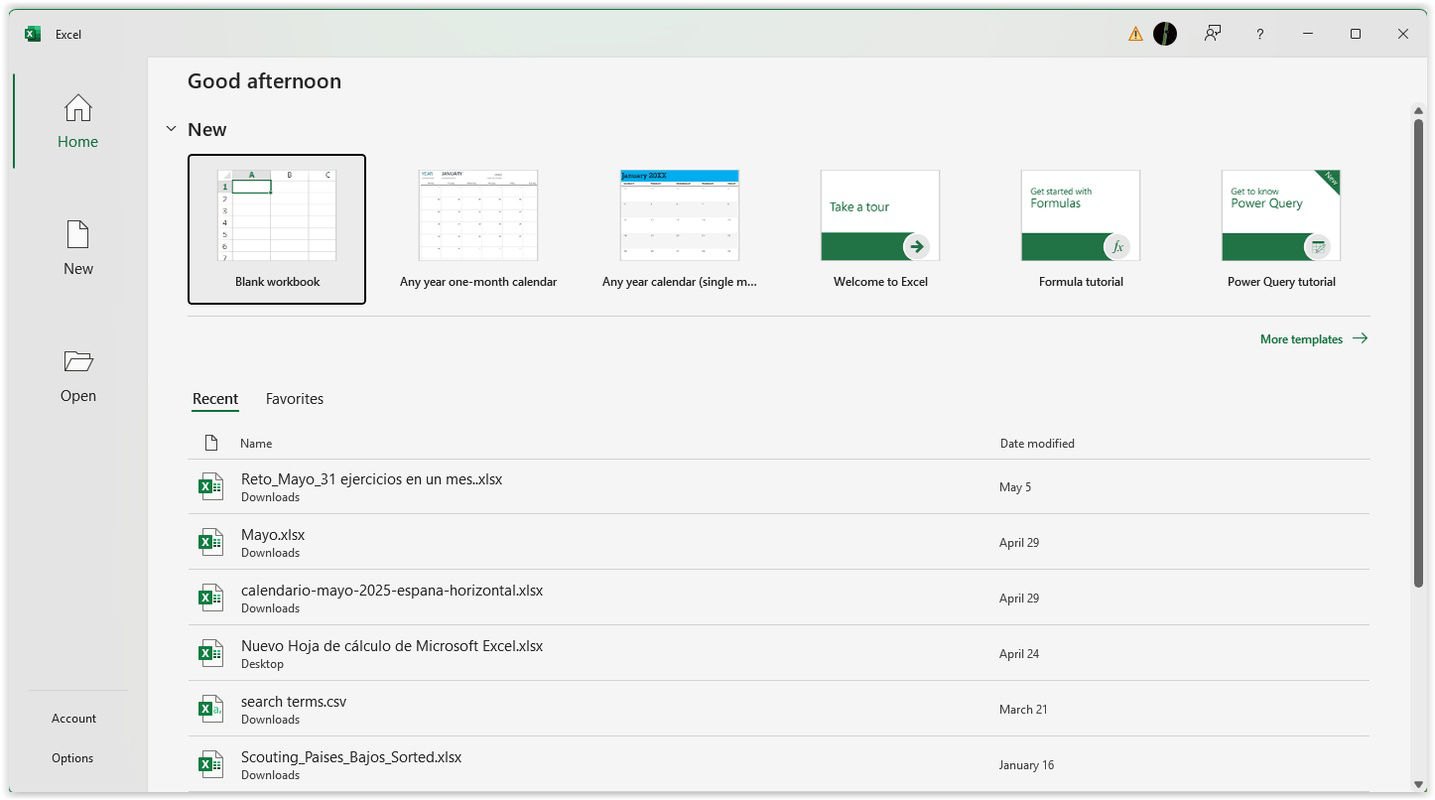Image resolution: width=1435 pixels, height=800 pixels.
Task: Click the New document icon in sidebar
Action: (77, 245)
